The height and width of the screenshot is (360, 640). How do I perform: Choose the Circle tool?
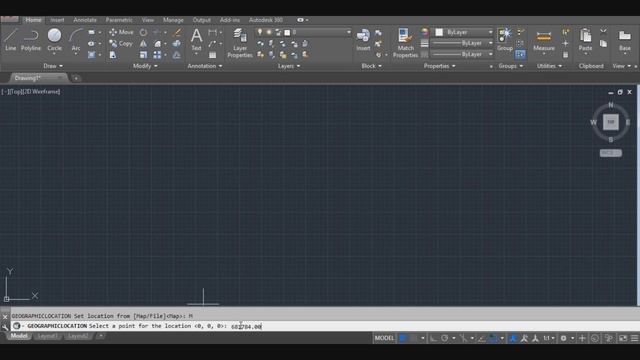(54, 40)
